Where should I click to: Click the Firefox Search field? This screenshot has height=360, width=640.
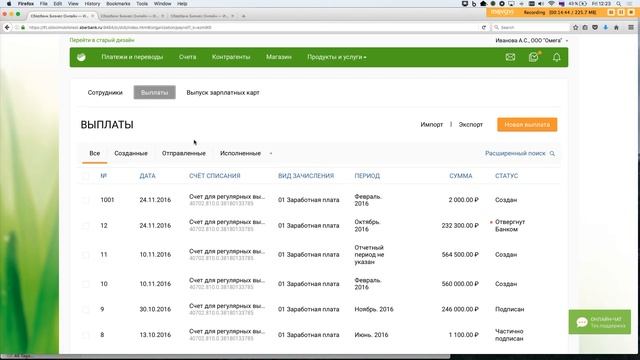(531, 27)
